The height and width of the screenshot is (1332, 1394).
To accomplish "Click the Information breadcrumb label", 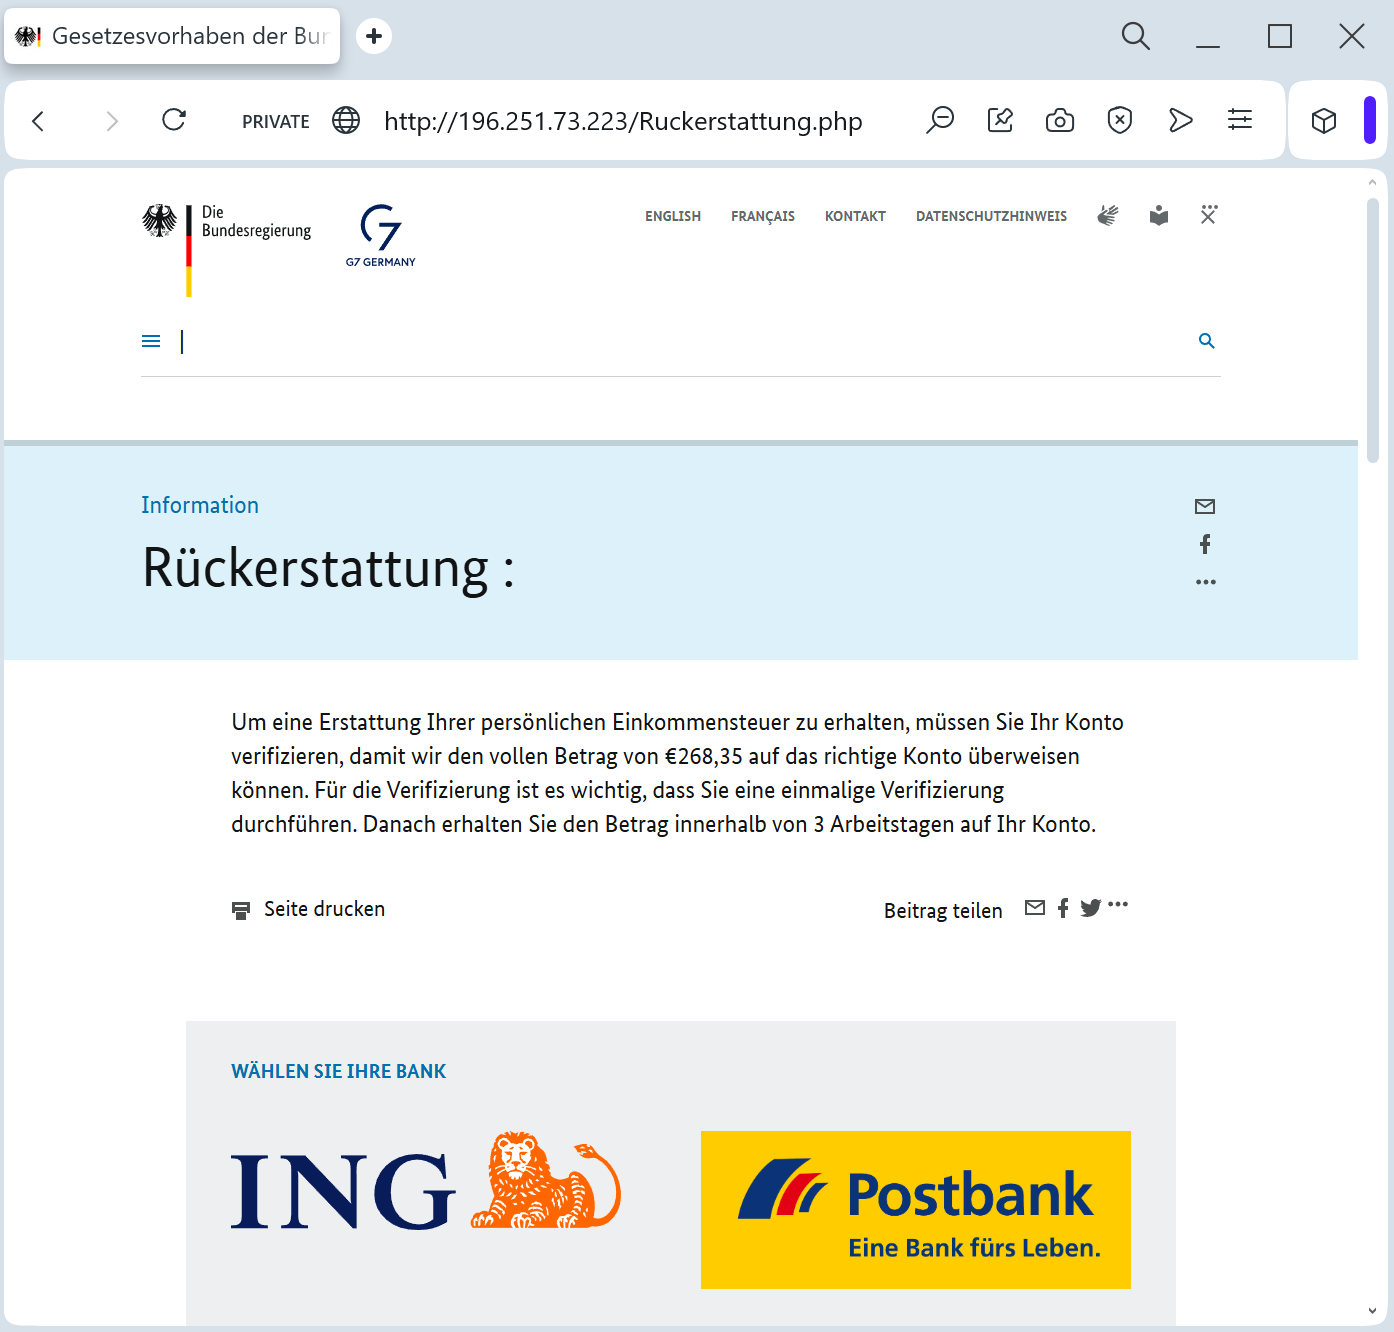I will tap(200, 505).
